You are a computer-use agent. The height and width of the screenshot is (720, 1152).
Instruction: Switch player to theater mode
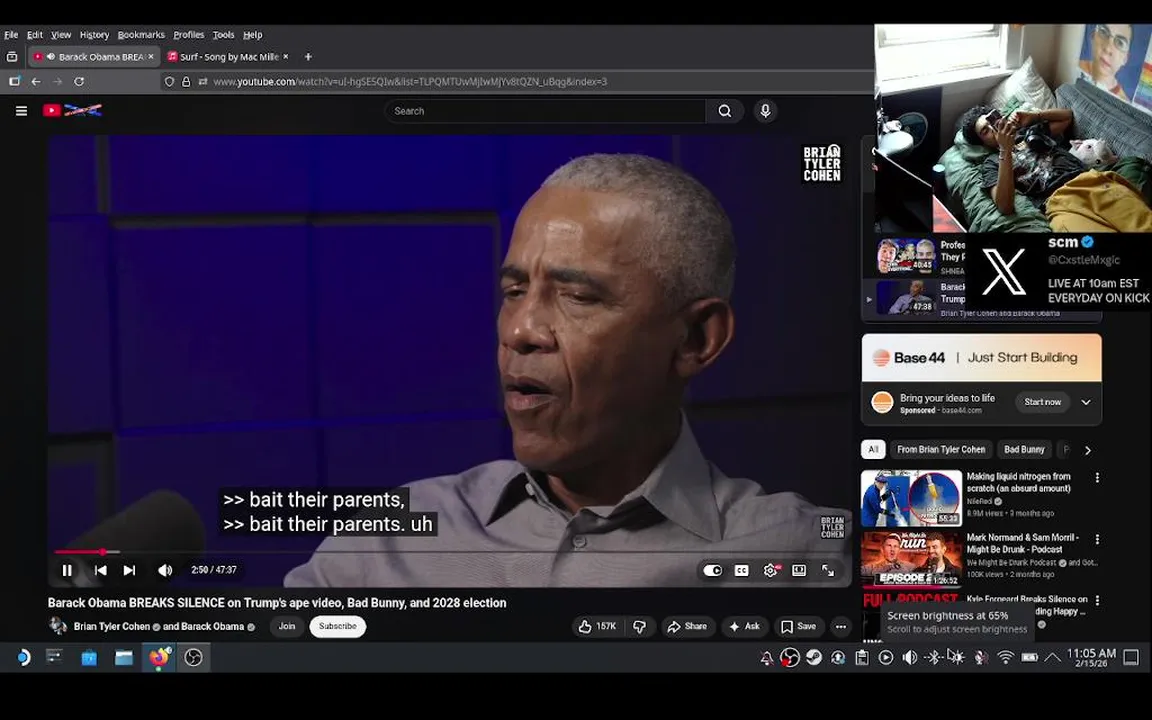pos(799,570)
